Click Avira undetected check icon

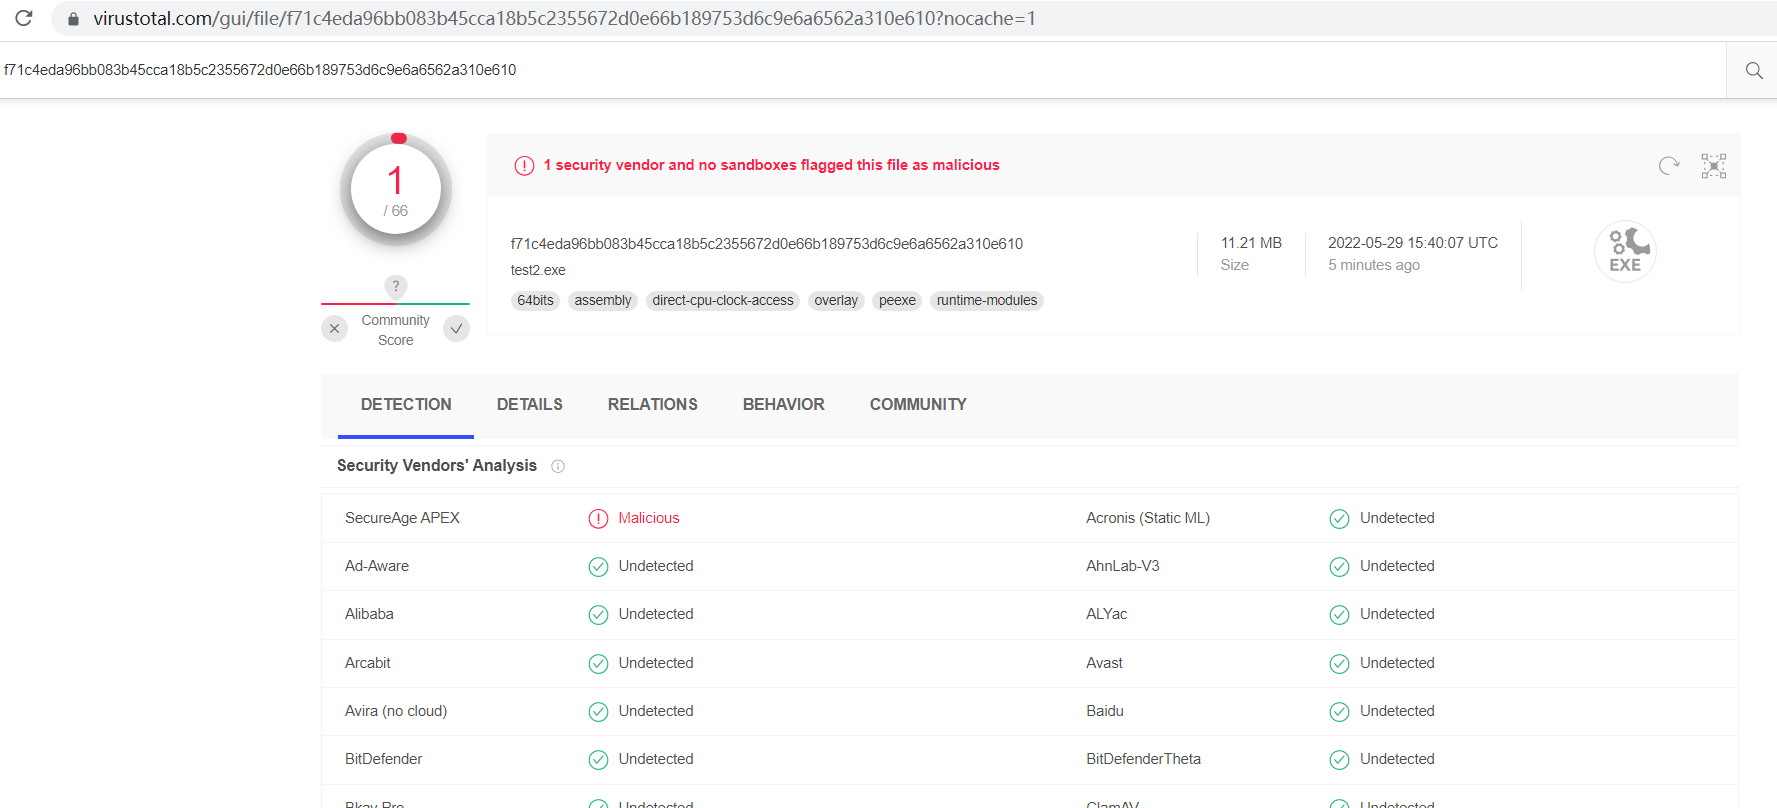click(598, 711)
